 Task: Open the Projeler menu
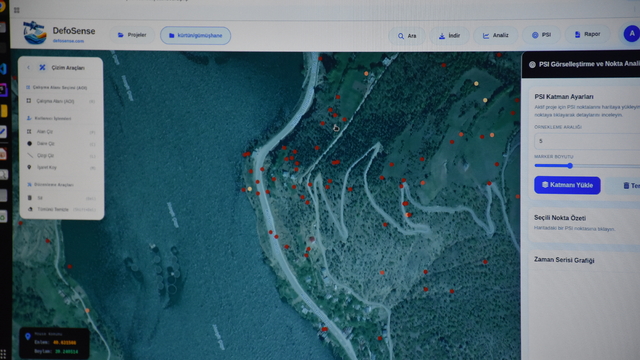(132, 35)
